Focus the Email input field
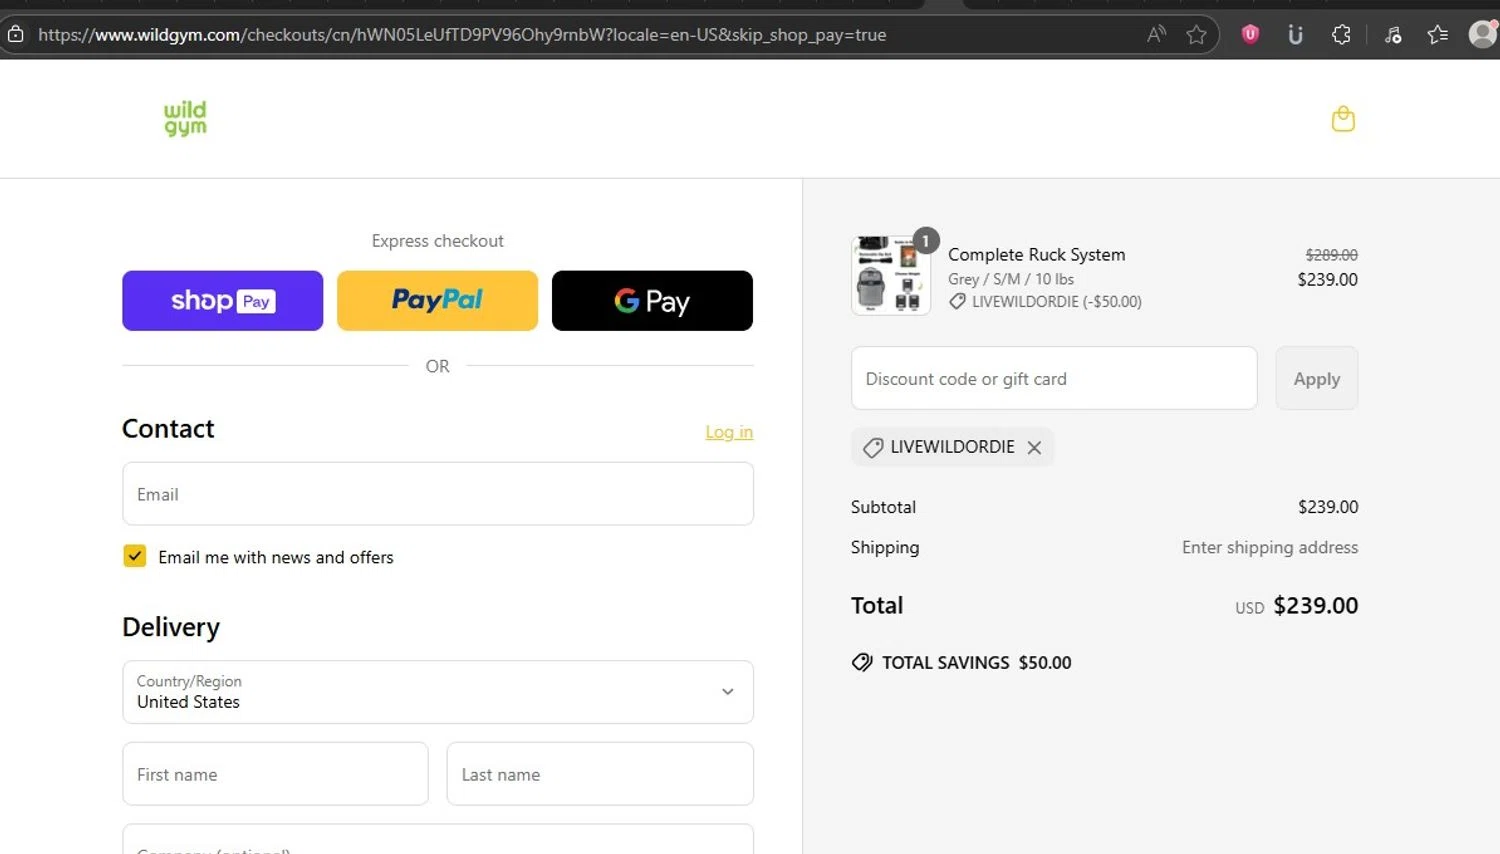 point(438,494)
